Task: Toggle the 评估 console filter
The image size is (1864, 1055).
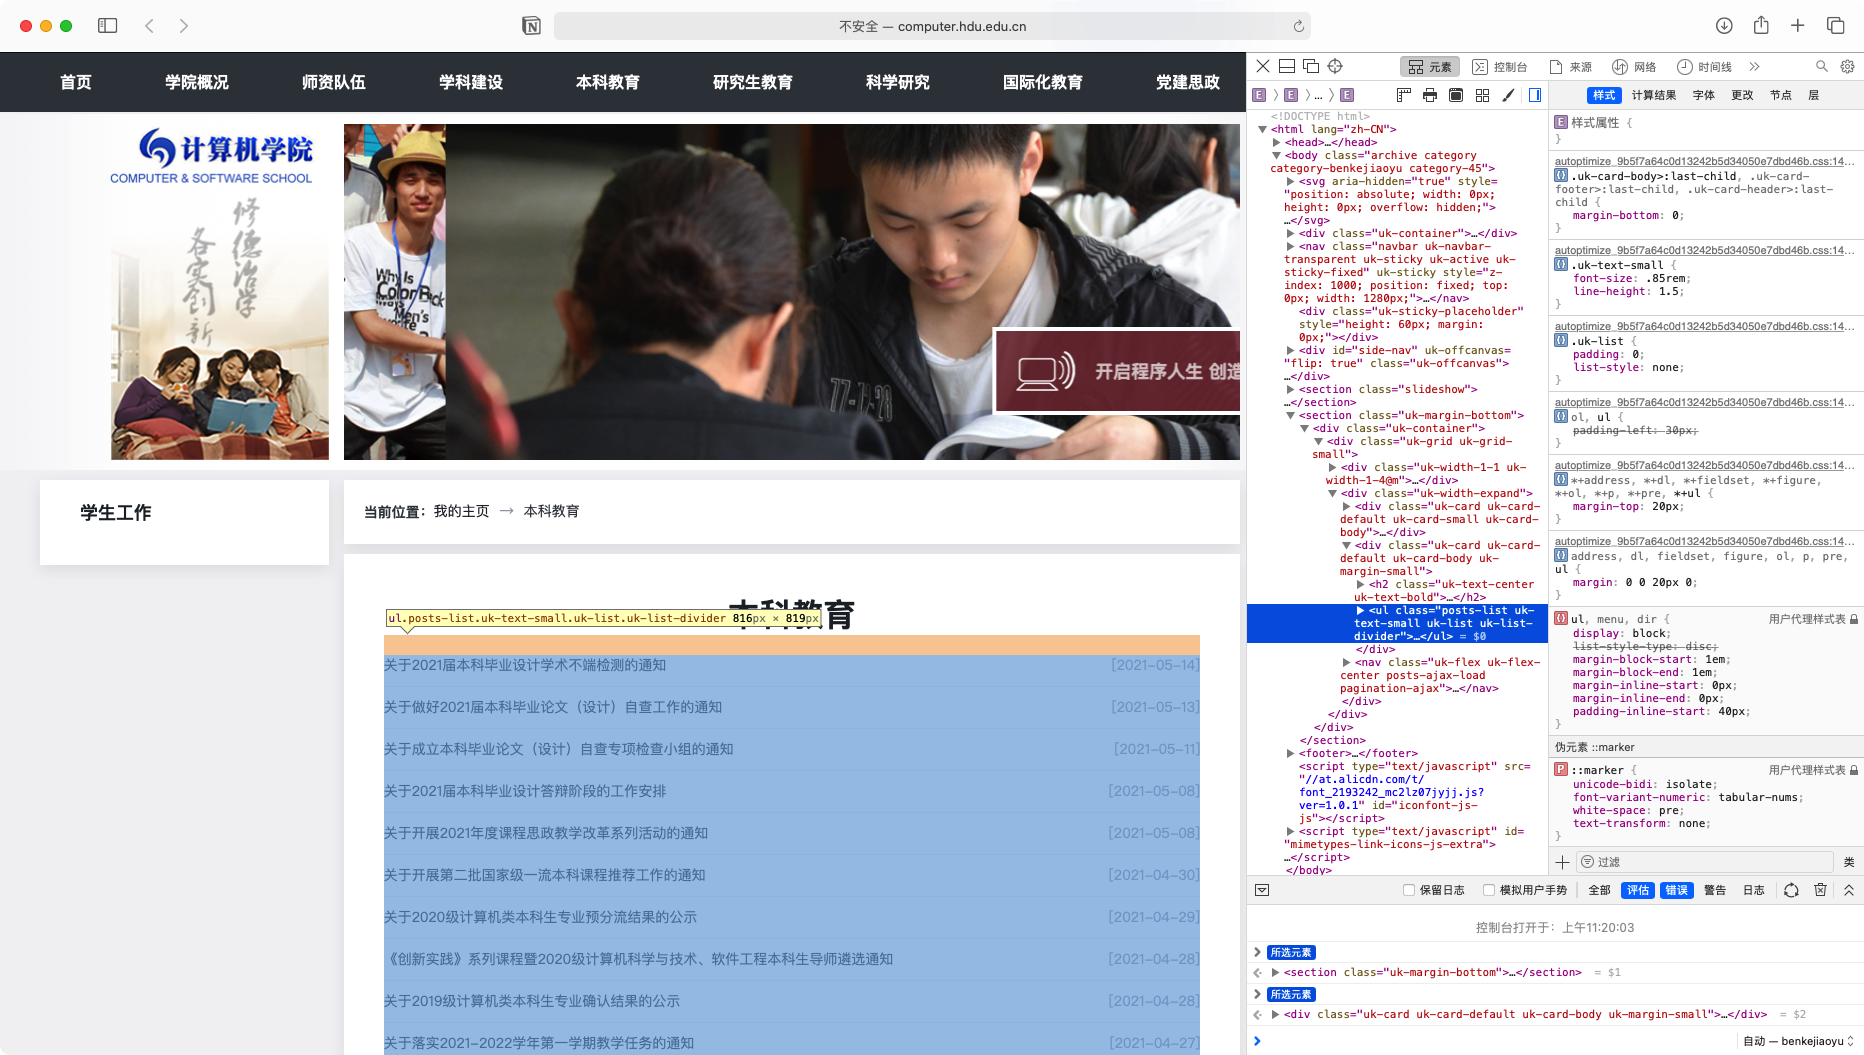Action: (1638, 890)
